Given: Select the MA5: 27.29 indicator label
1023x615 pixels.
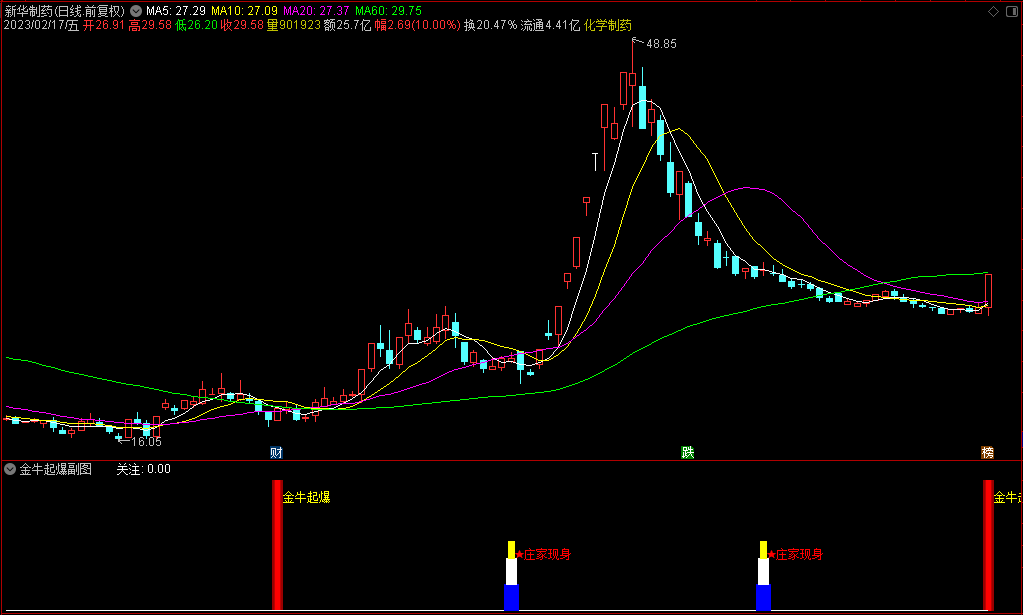Looking at the screenshot, I should coord(176,11).
